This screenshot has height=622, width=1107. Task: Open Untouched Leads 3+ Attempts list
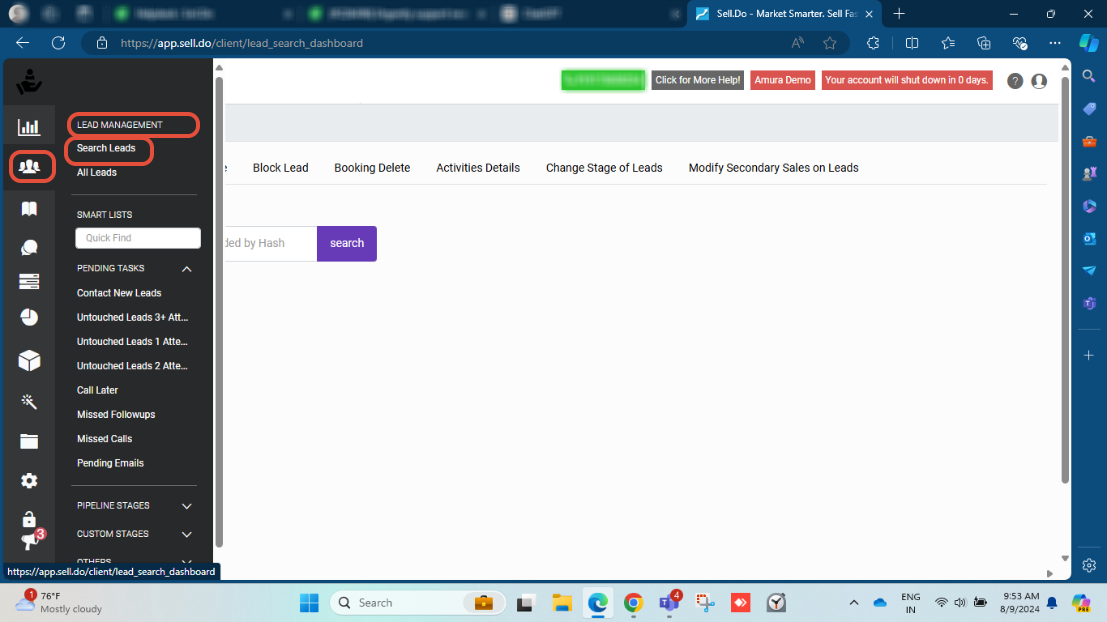(132, 318)
